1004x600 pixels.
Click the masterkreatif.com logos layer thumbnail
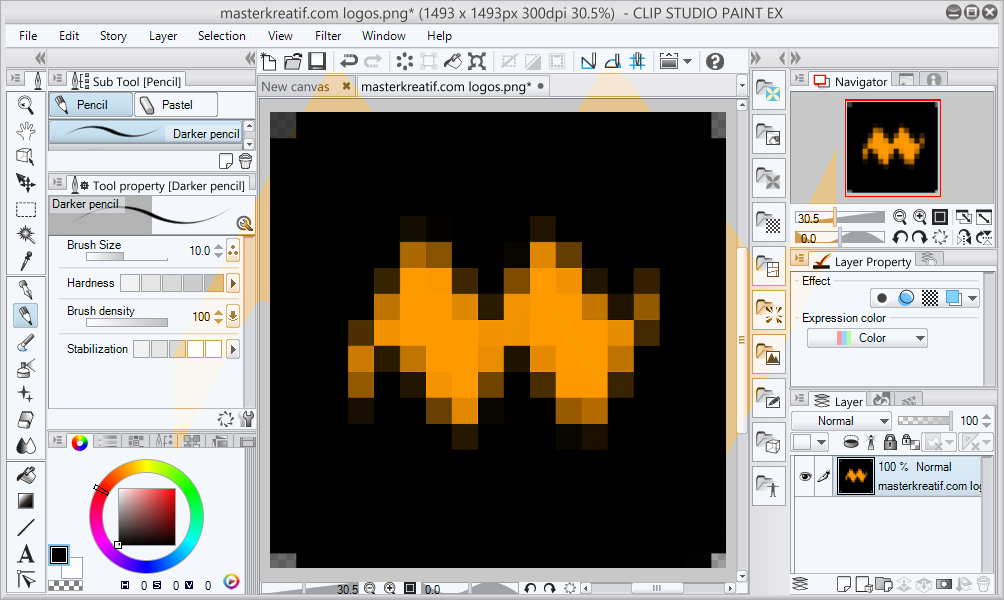pyautogui.click(x=855, y=476)
